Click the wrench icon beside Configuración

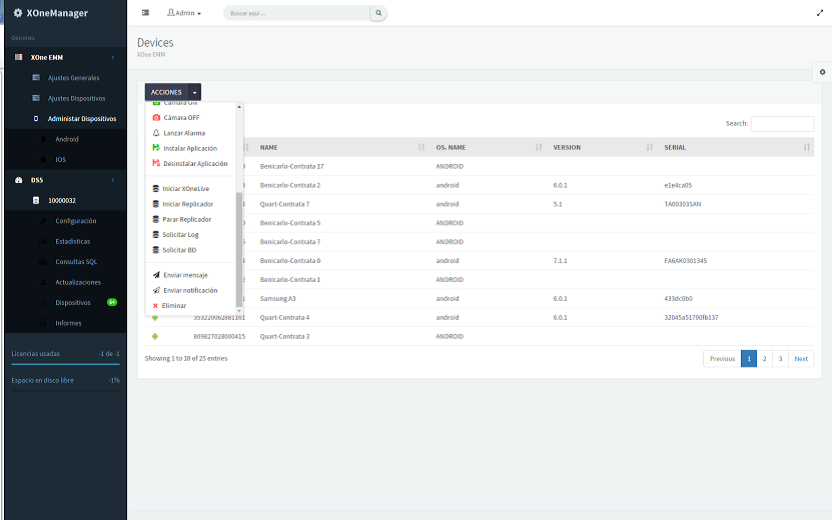click(44, 221)
